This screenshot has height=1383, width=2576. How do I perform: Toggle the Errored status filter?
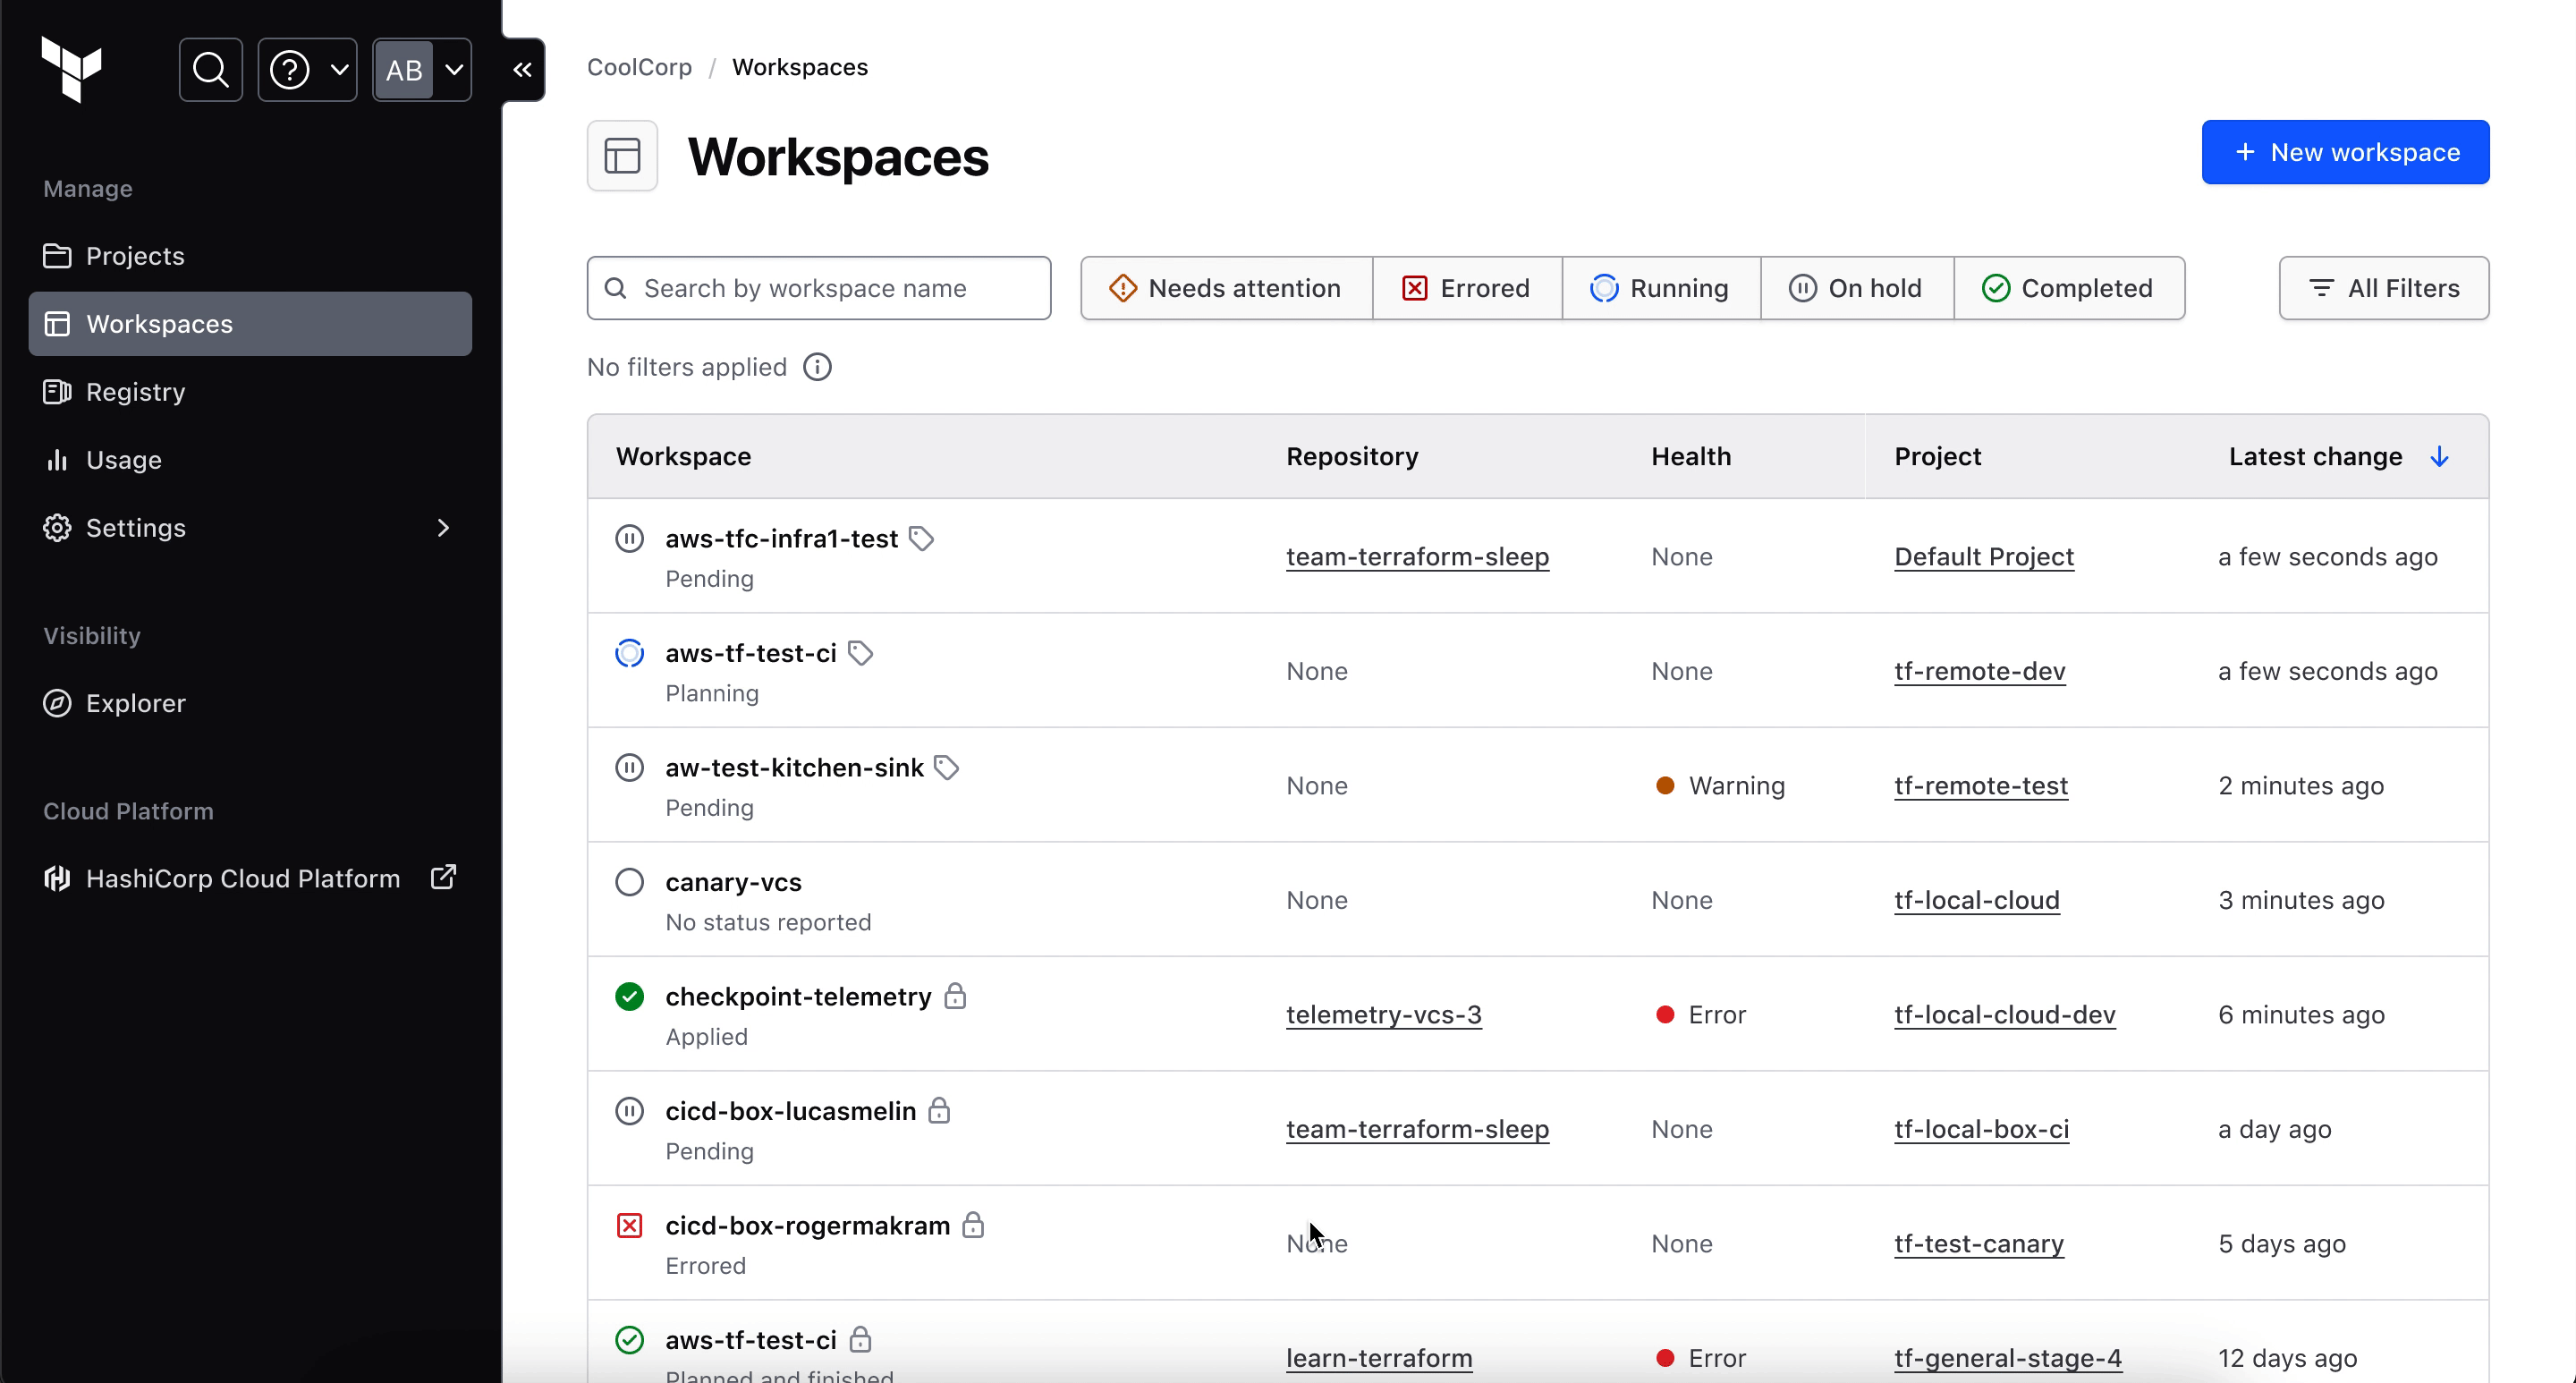pos(1466,288)
